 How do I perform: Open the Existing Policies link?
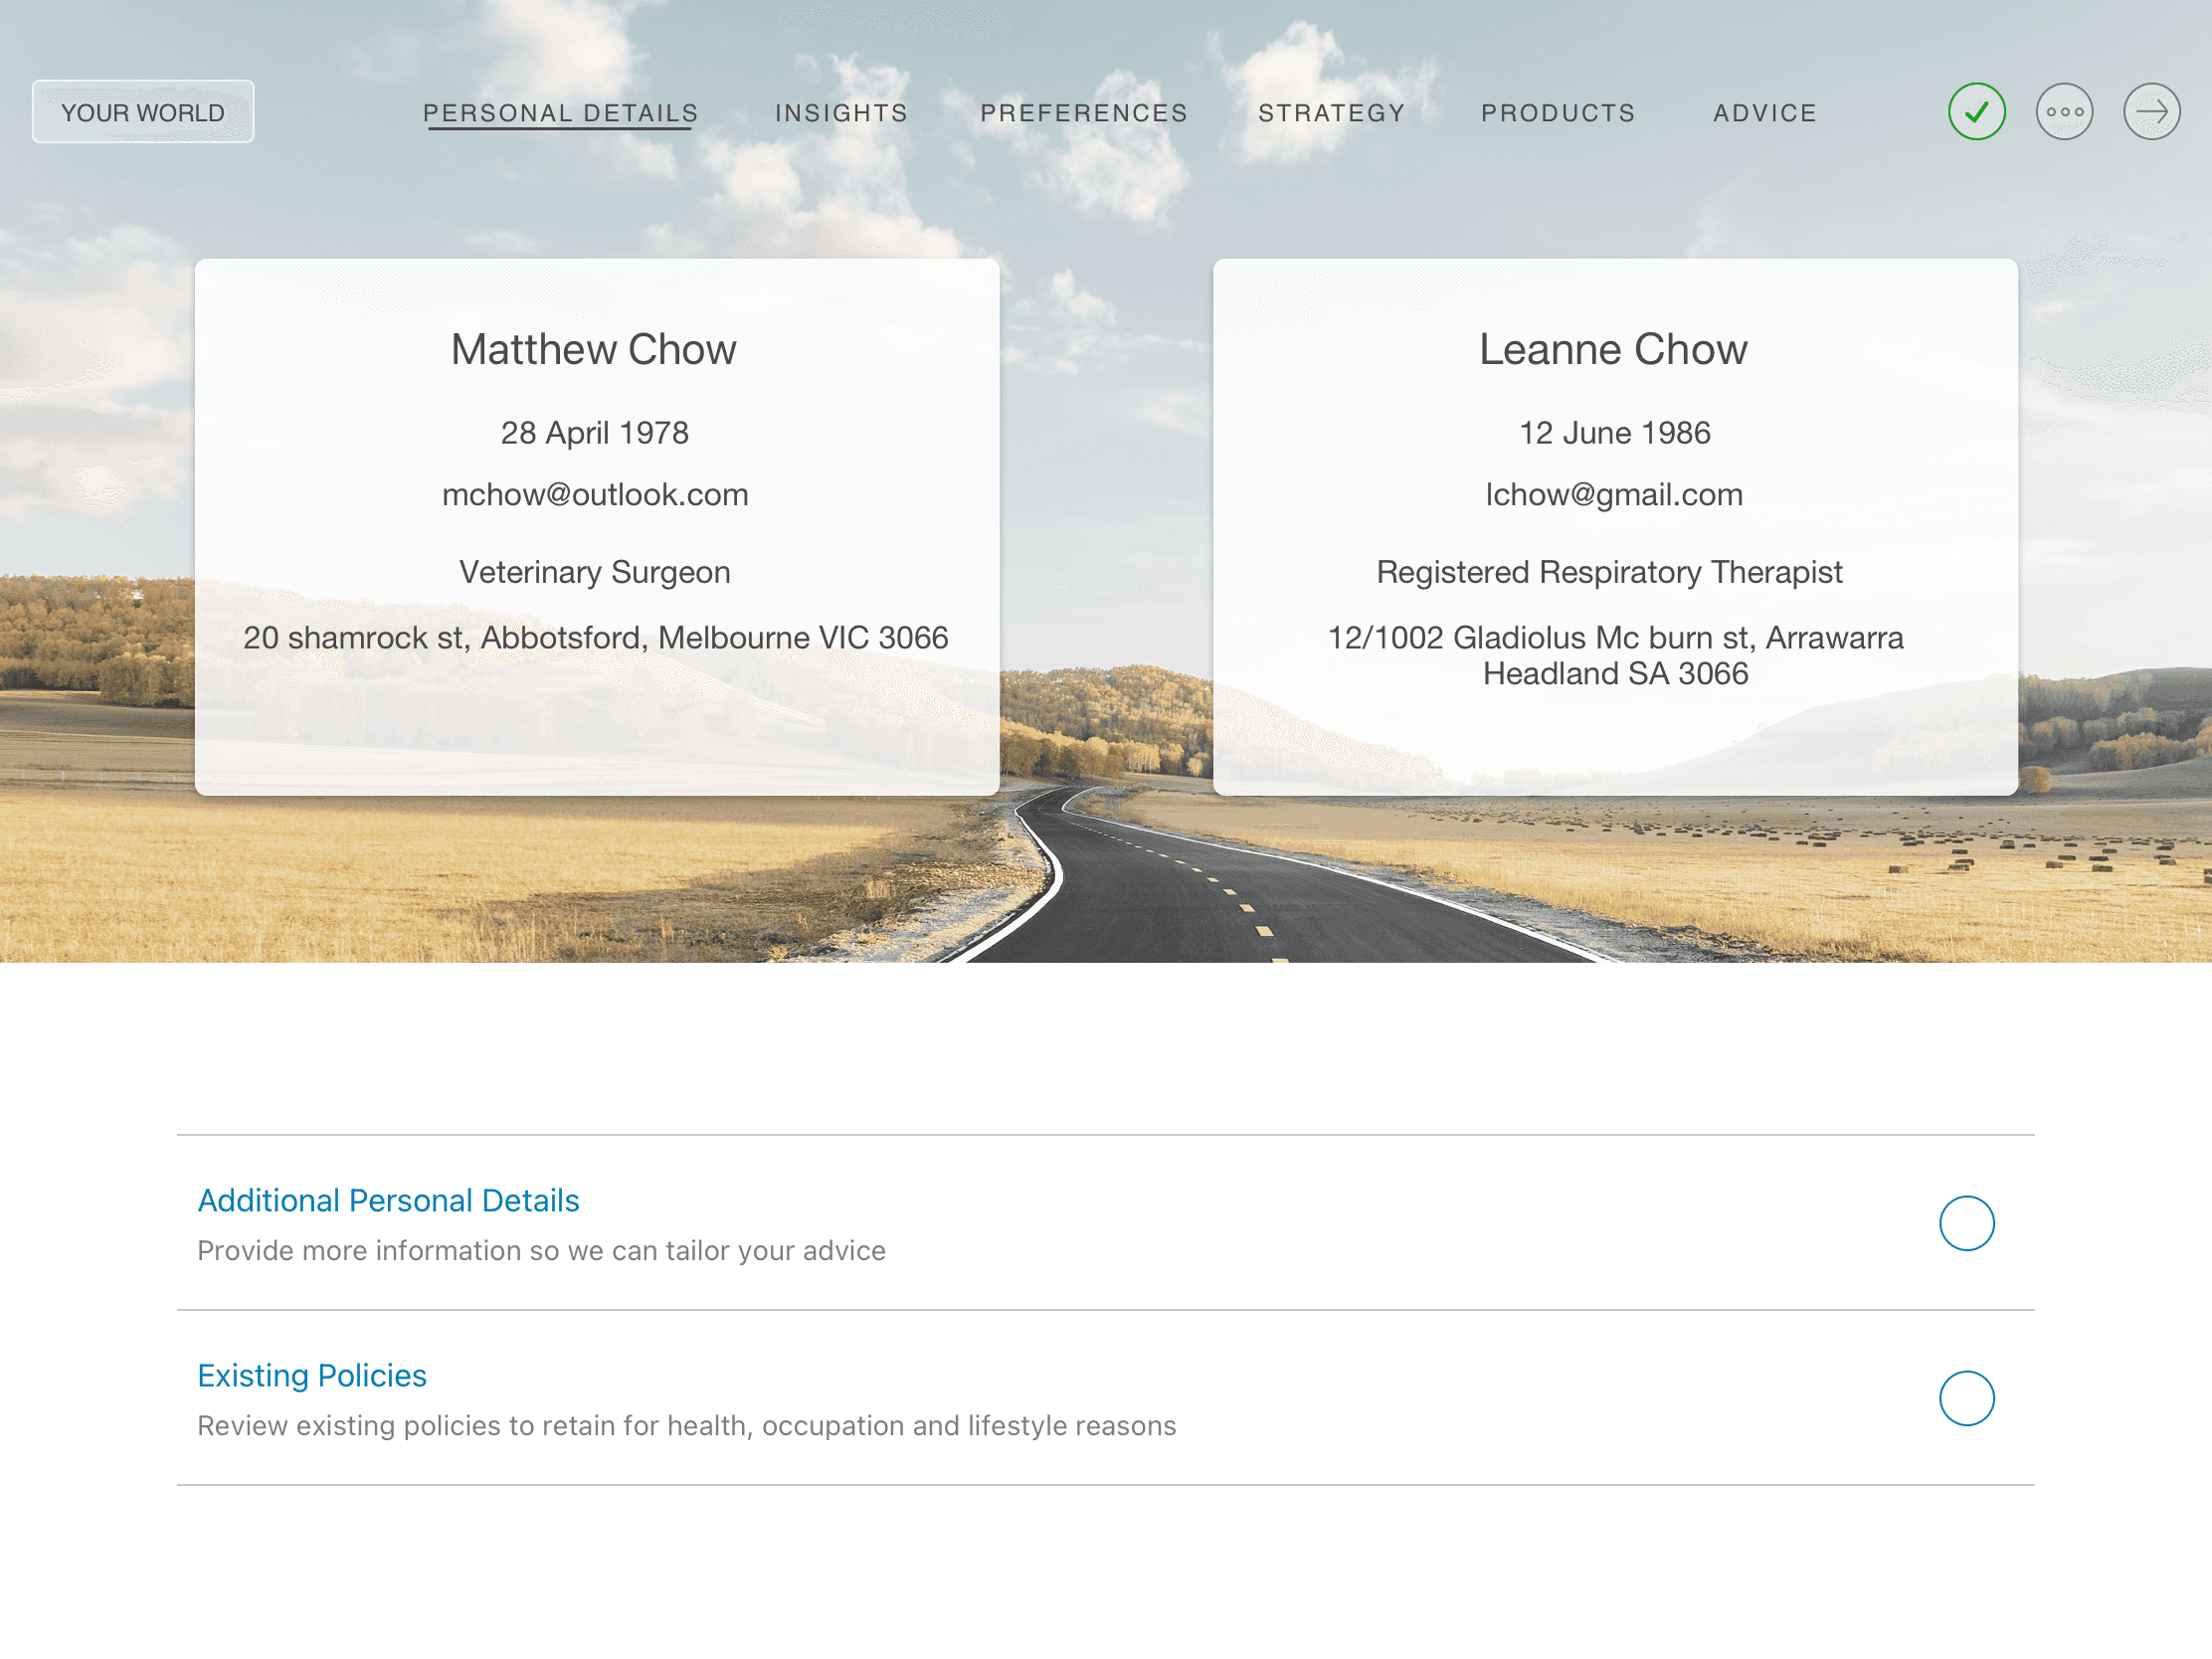click(x=312, y=1375)
